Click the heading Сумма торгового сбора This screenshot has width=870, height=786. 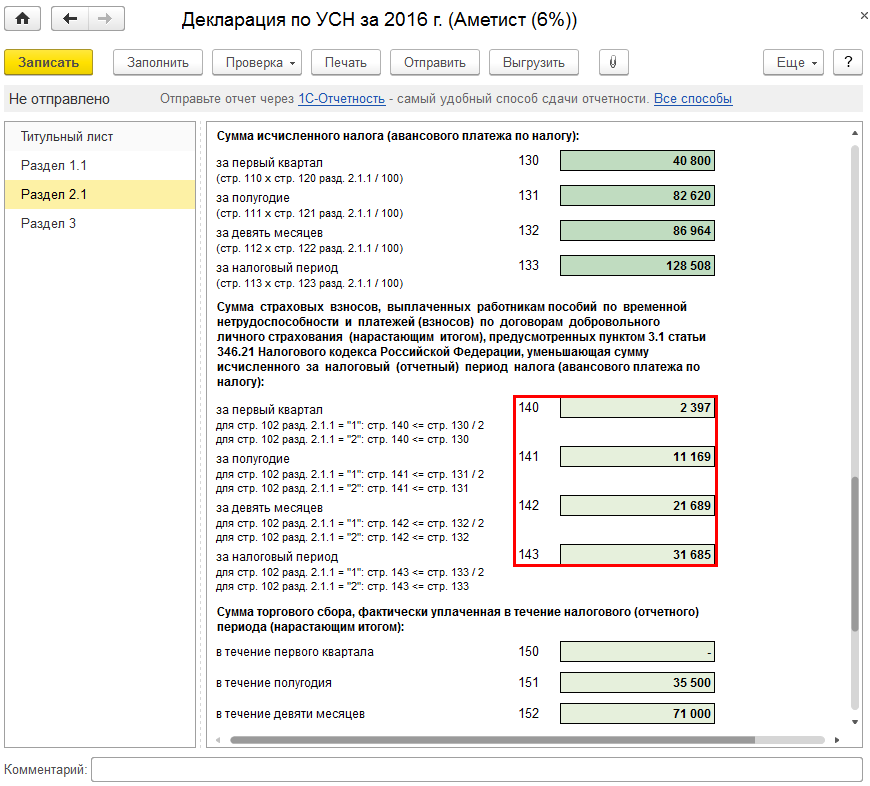pos(458,620)
